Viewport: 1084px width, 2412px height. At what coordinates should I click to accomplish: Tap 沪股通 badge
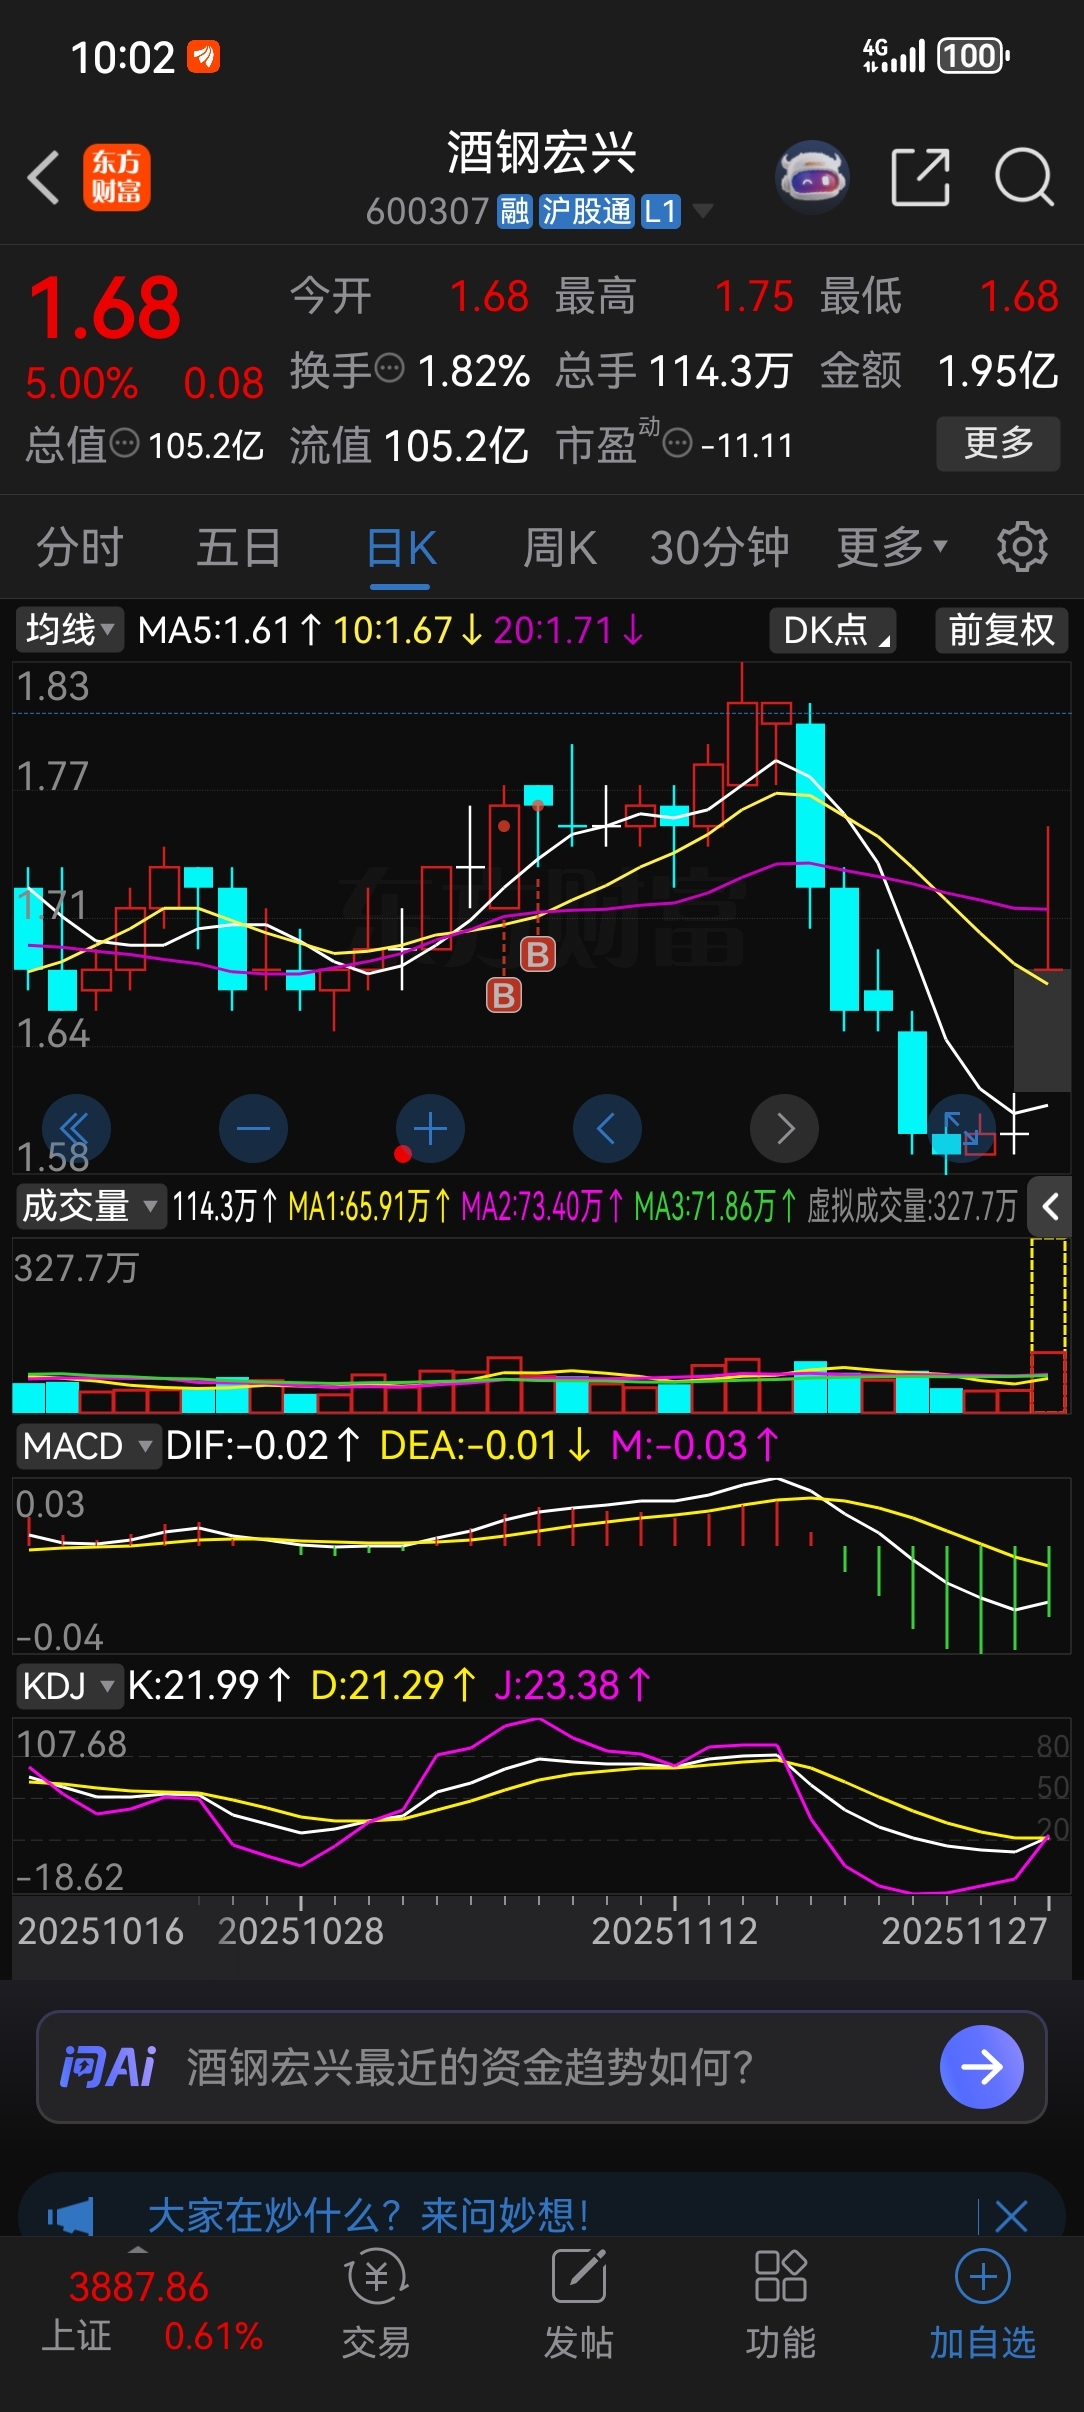pos(586,211)
